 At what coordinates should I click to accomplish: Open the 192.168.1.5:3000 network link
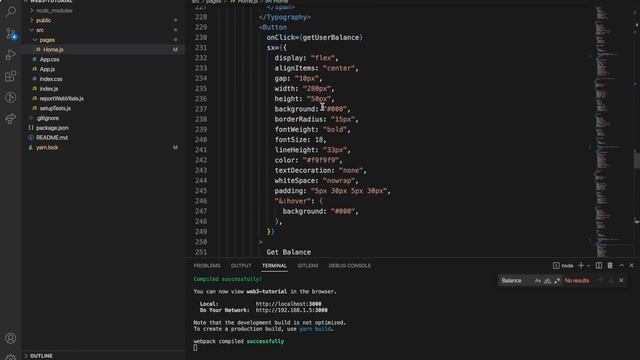[291, 310]
